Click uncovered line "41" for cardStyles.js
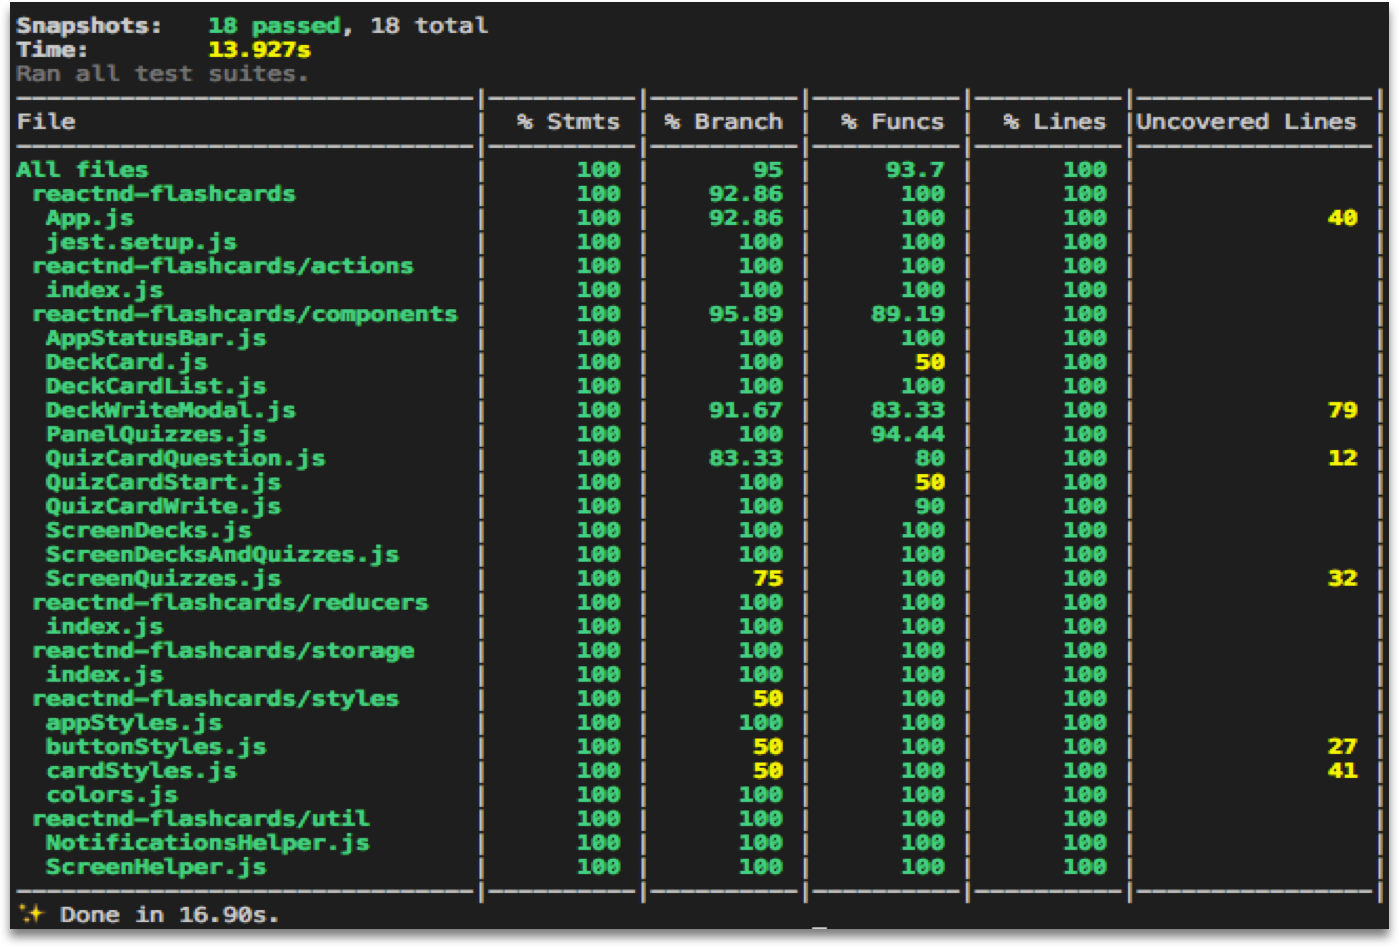 click(1342, 770)
